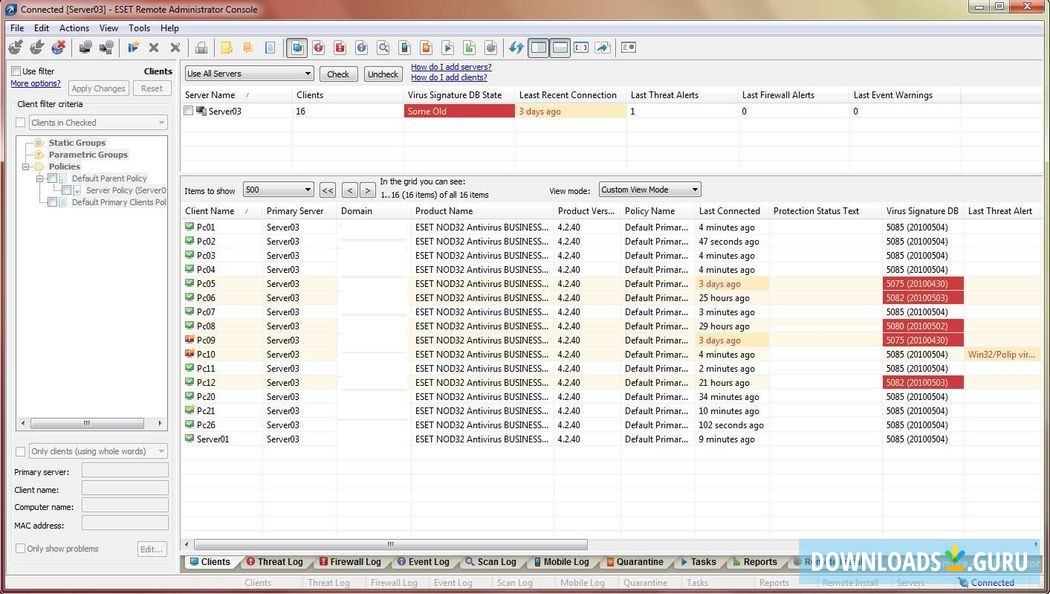Click inside the Client name input field
The height and width of the screenshot is (594, 1050).
click(x=124, y=489)
